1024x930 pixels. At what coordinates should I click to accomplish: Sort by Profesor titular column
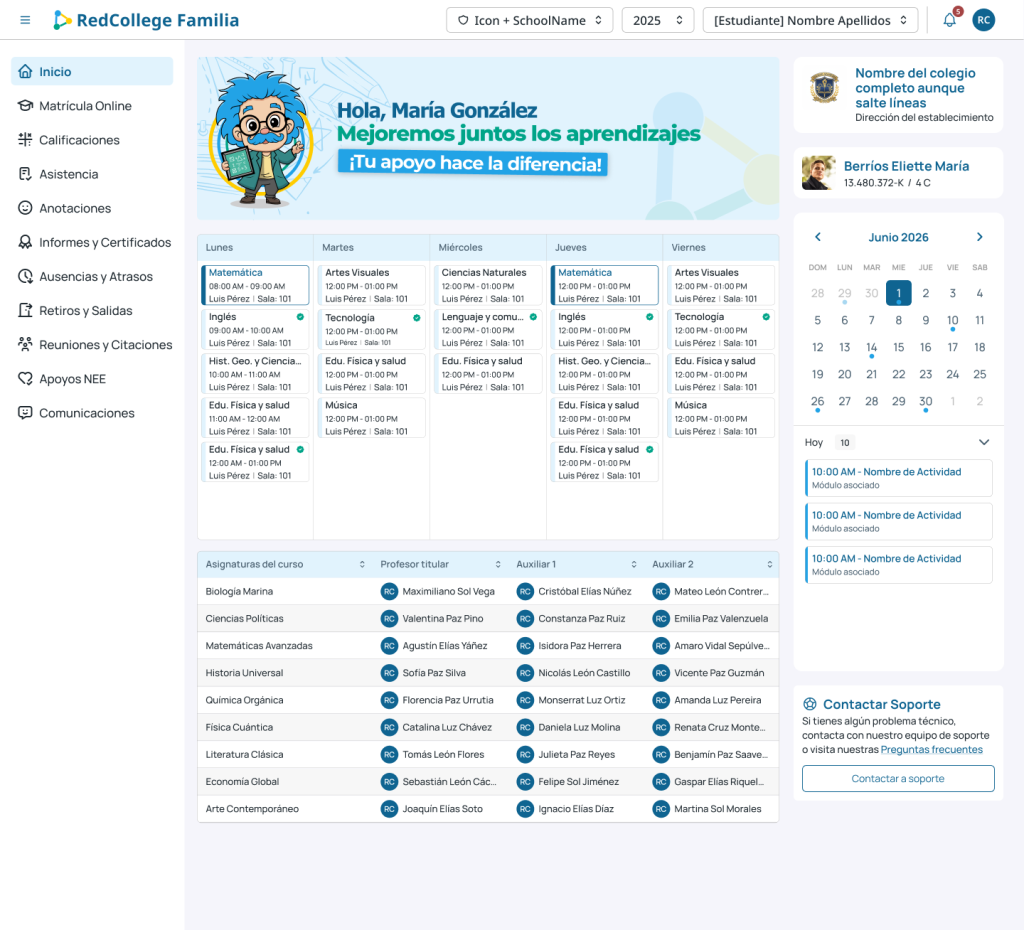[441, 564]
